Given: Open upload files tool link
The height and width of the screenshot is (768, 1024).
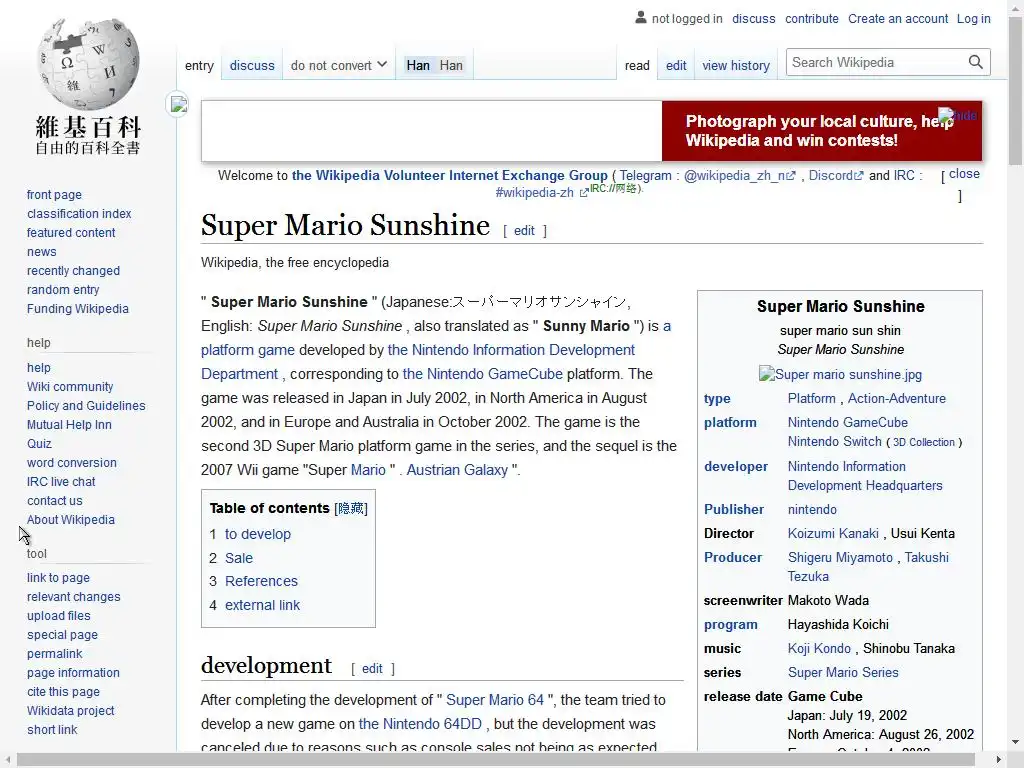Looking at the screenshot, I should 59,616.
